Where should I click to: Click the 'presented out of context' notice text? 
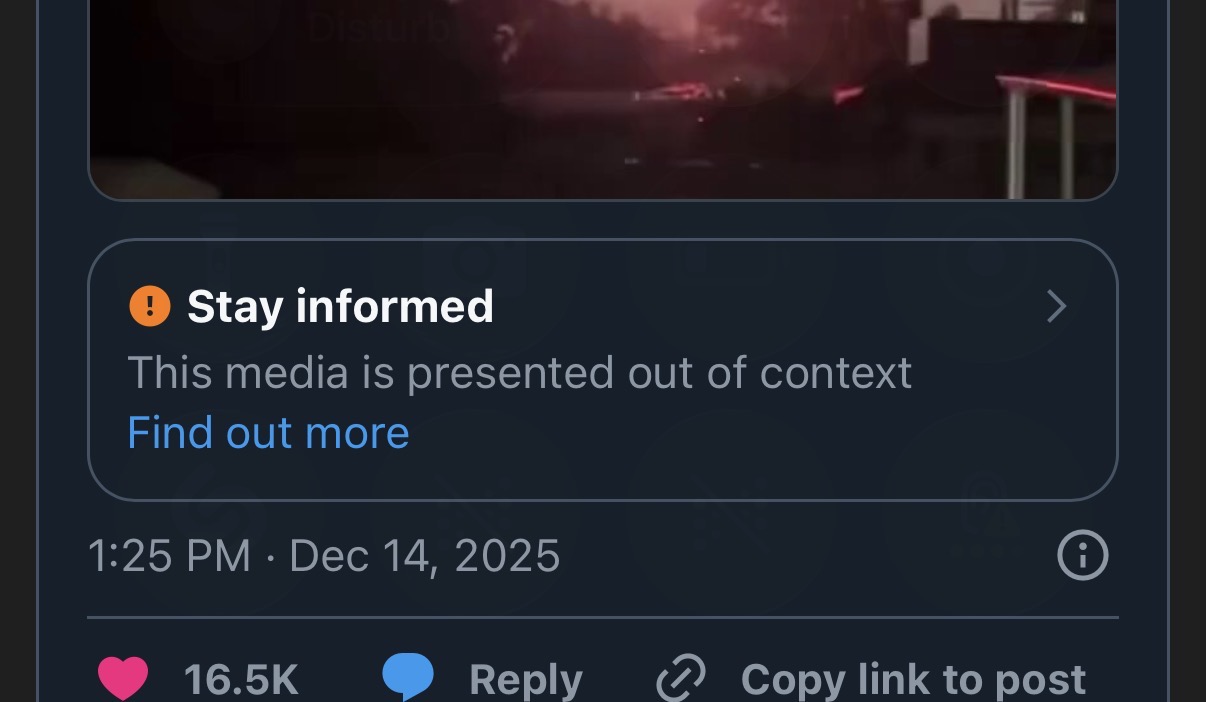click(x=660, y=373)
